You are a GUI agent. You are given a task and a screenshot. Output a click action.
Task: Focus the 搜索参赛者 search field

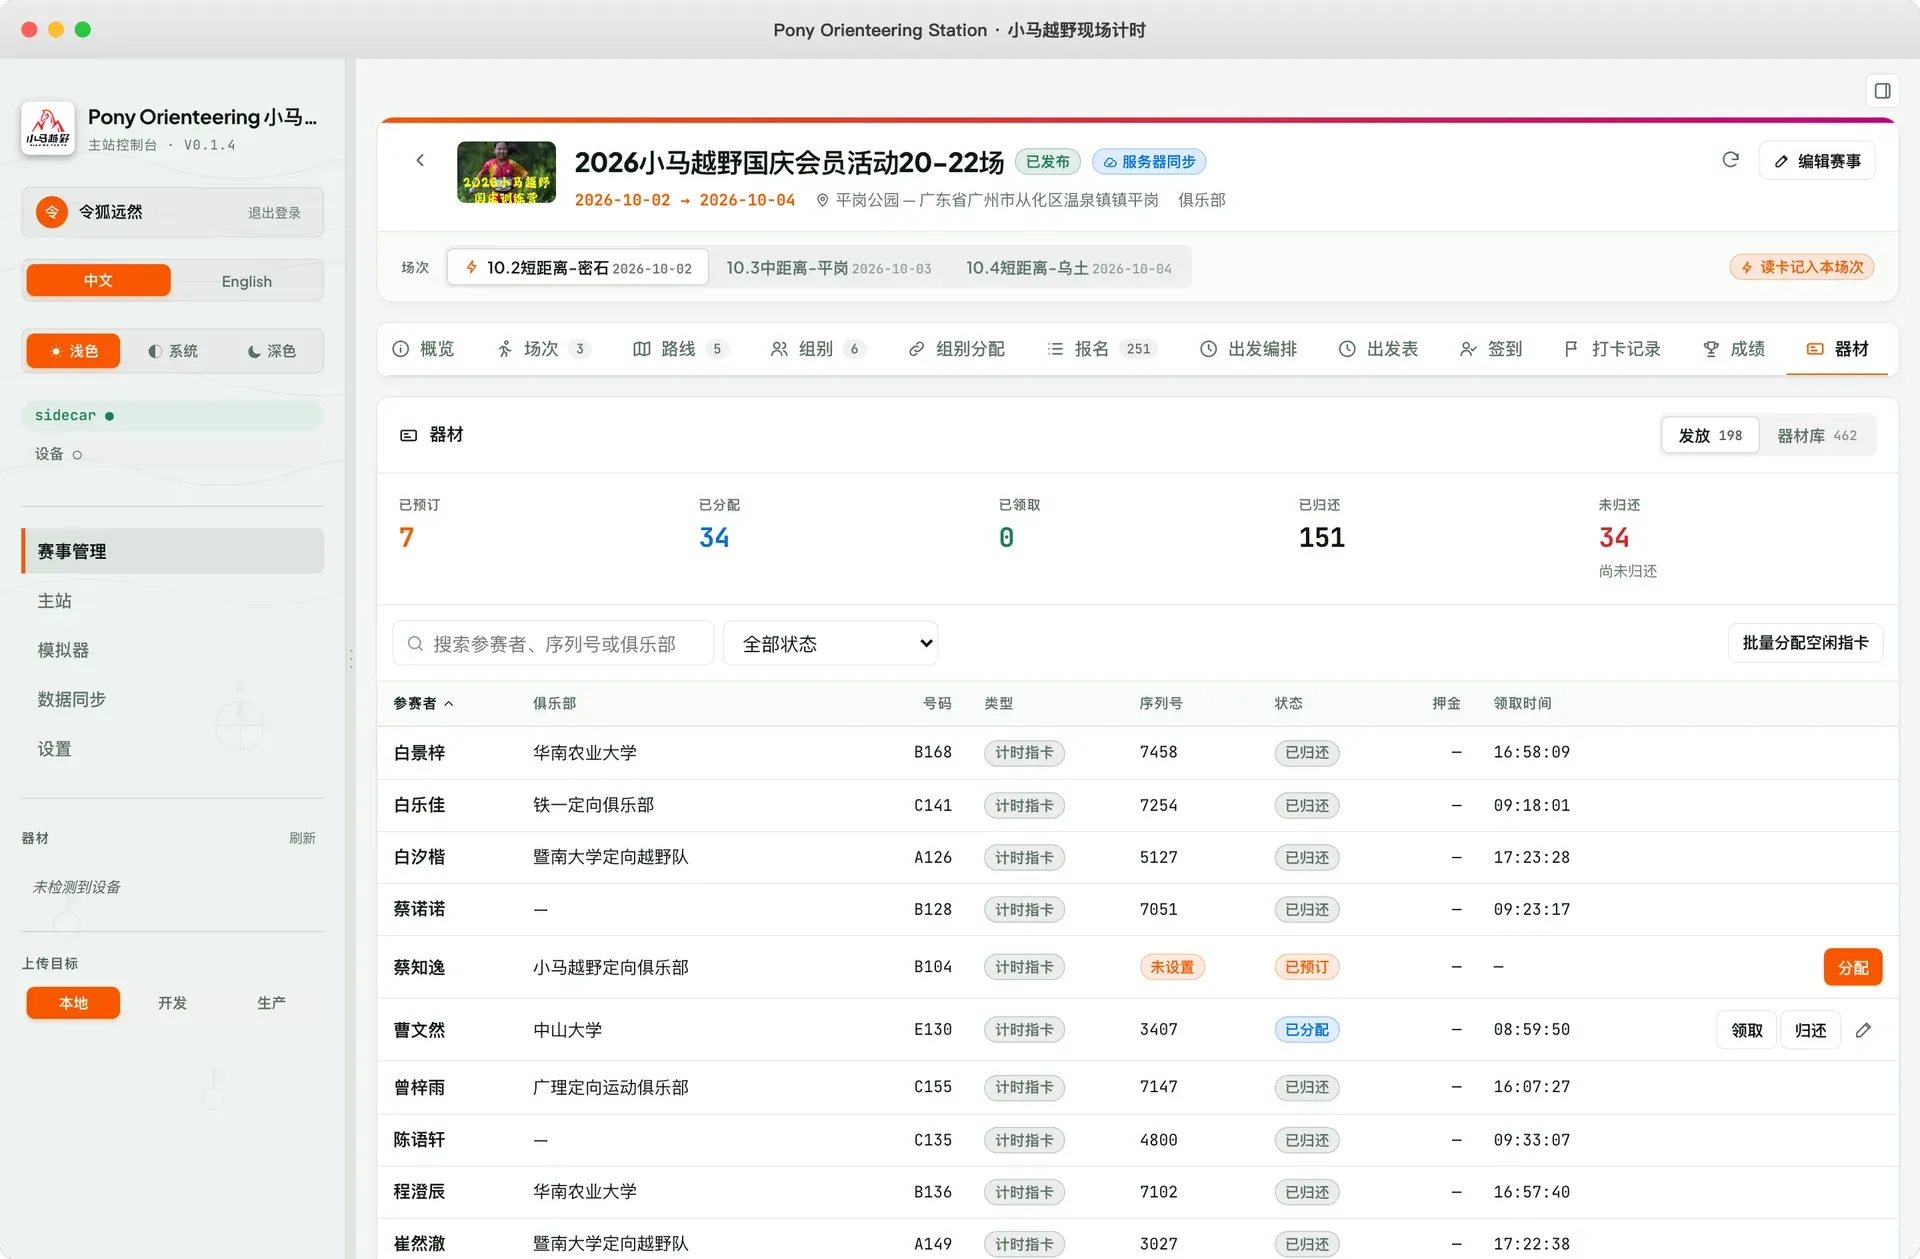[x=553, y=643]
